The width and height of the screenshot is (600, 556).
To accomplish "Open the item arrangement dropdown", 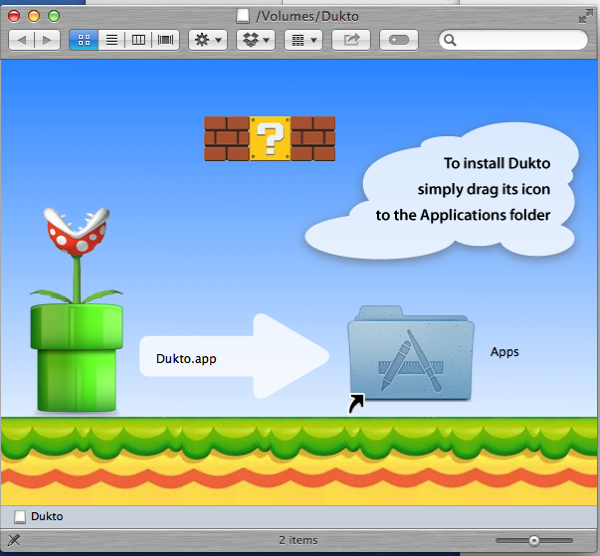I will (x=303, y=40).
